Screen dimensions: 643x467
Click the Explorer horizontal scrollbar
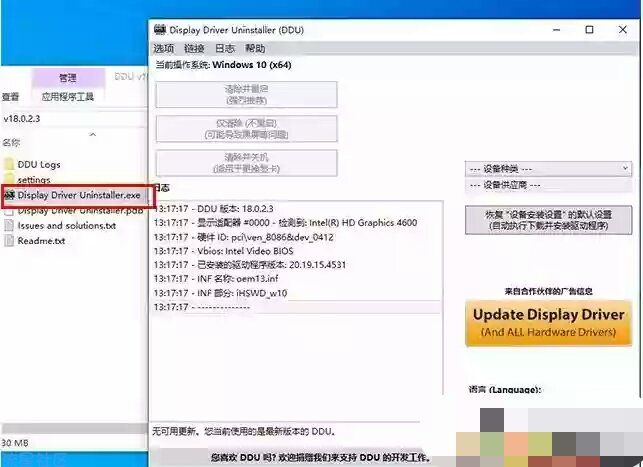[74, 428]
